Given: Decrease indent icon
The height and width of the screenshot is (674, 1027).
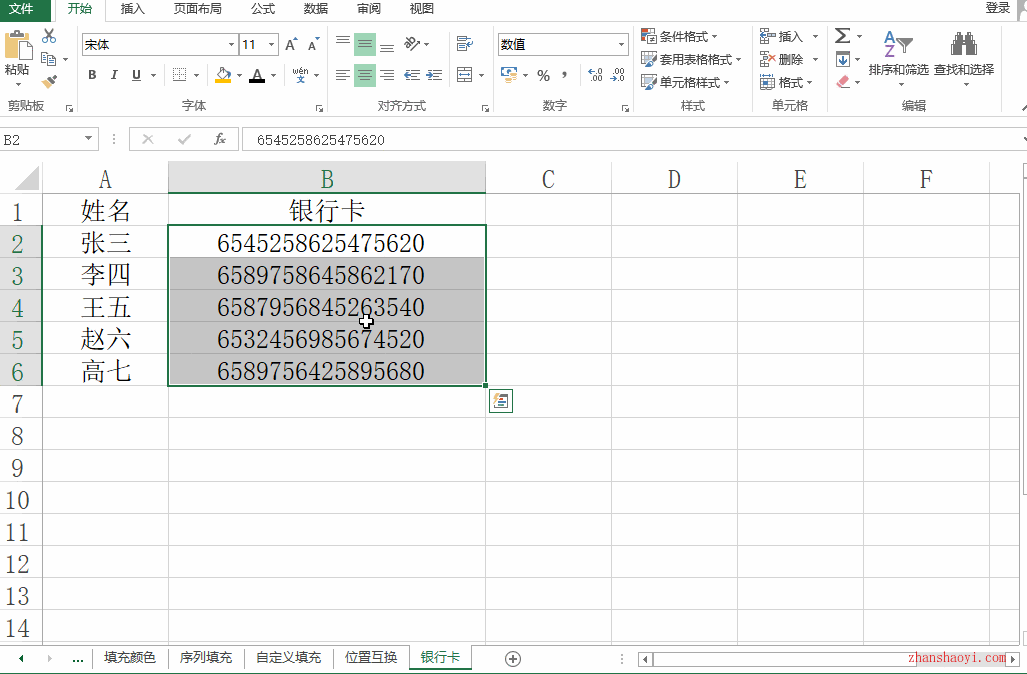Looking at the screenshot, I should click(412, 75).
